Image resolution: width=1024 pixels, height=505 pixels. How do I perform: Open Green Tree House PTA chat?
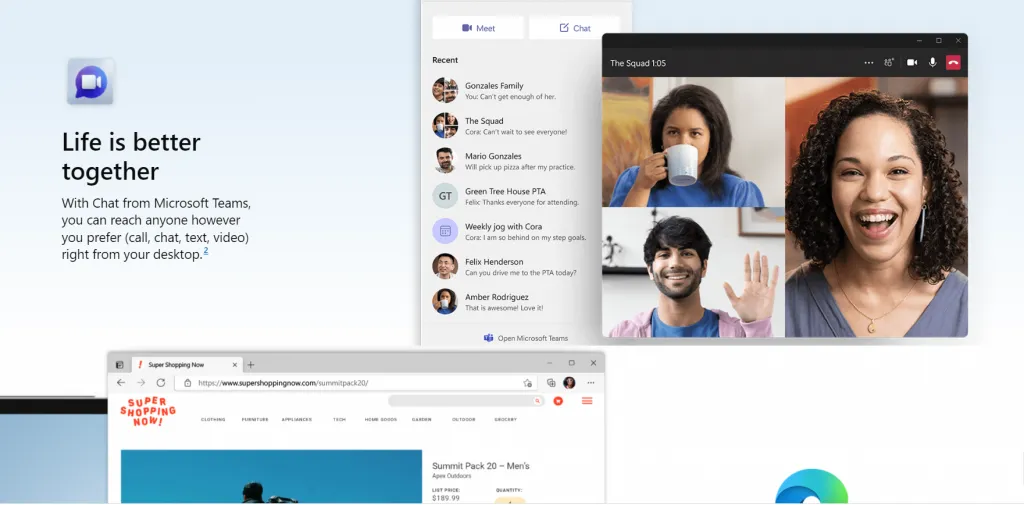point(510,196)
